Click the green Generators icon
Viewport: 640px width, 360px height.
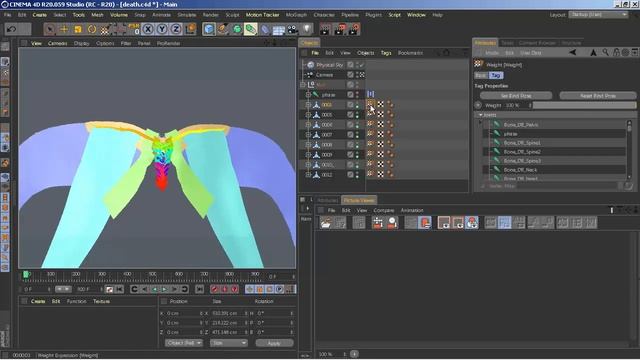[x=237, y=29]
